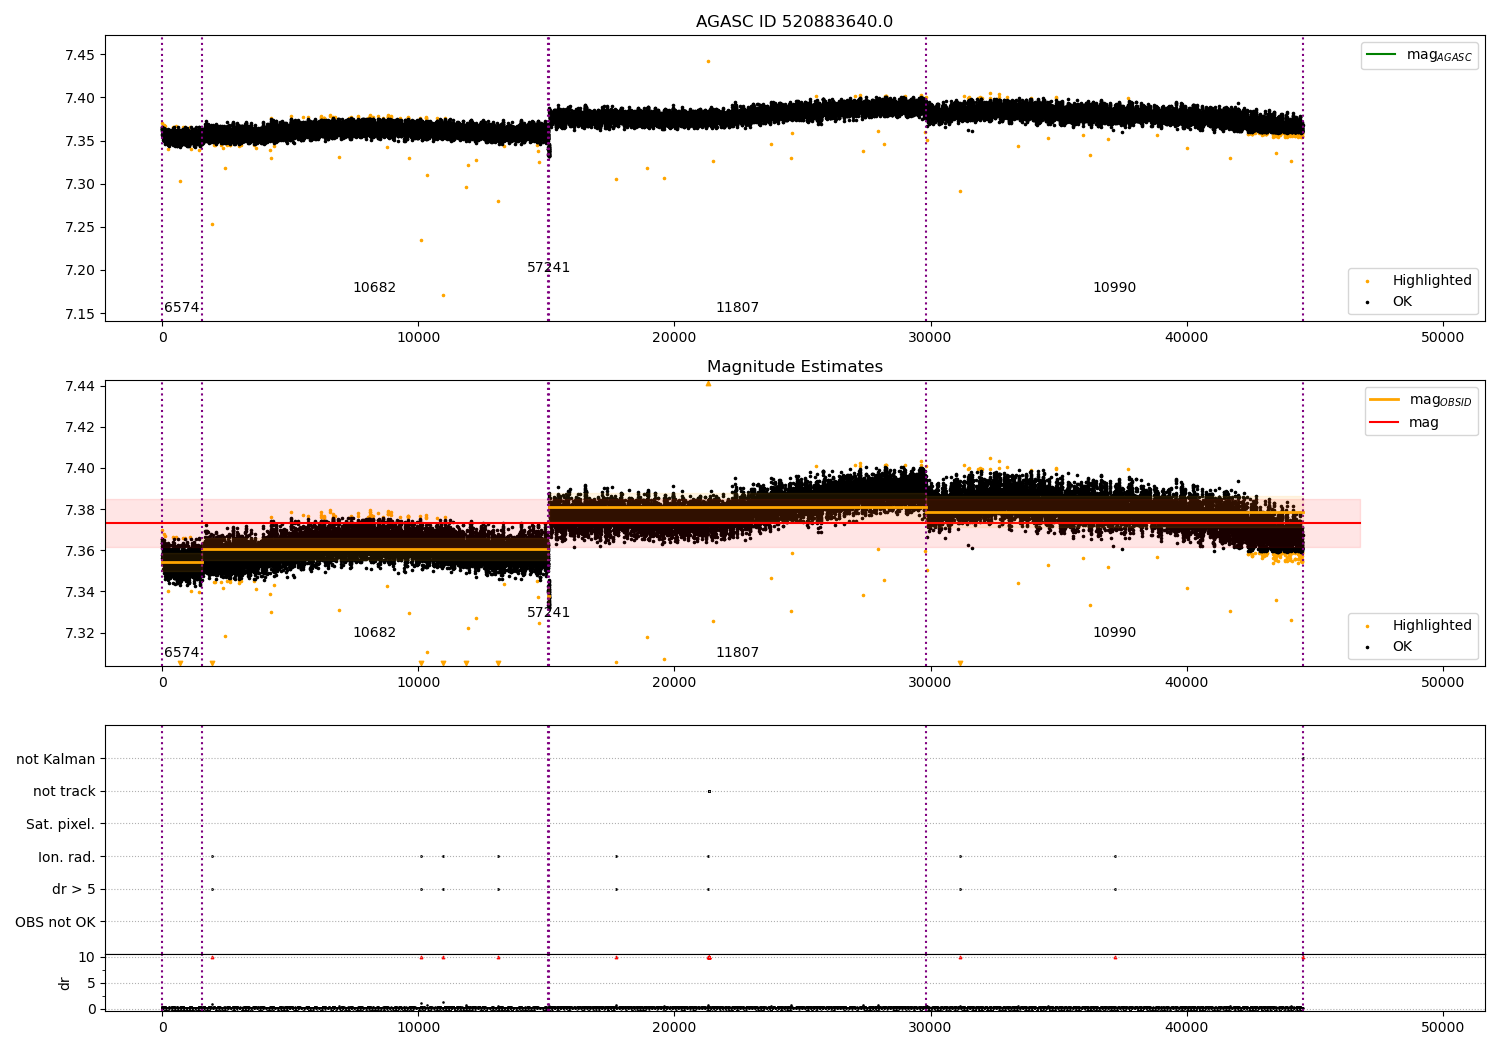Click the 7.32 y-axis tick label
This screenshot has width=1500, height=1050.
pyautogui.click(x=80, y=633)
